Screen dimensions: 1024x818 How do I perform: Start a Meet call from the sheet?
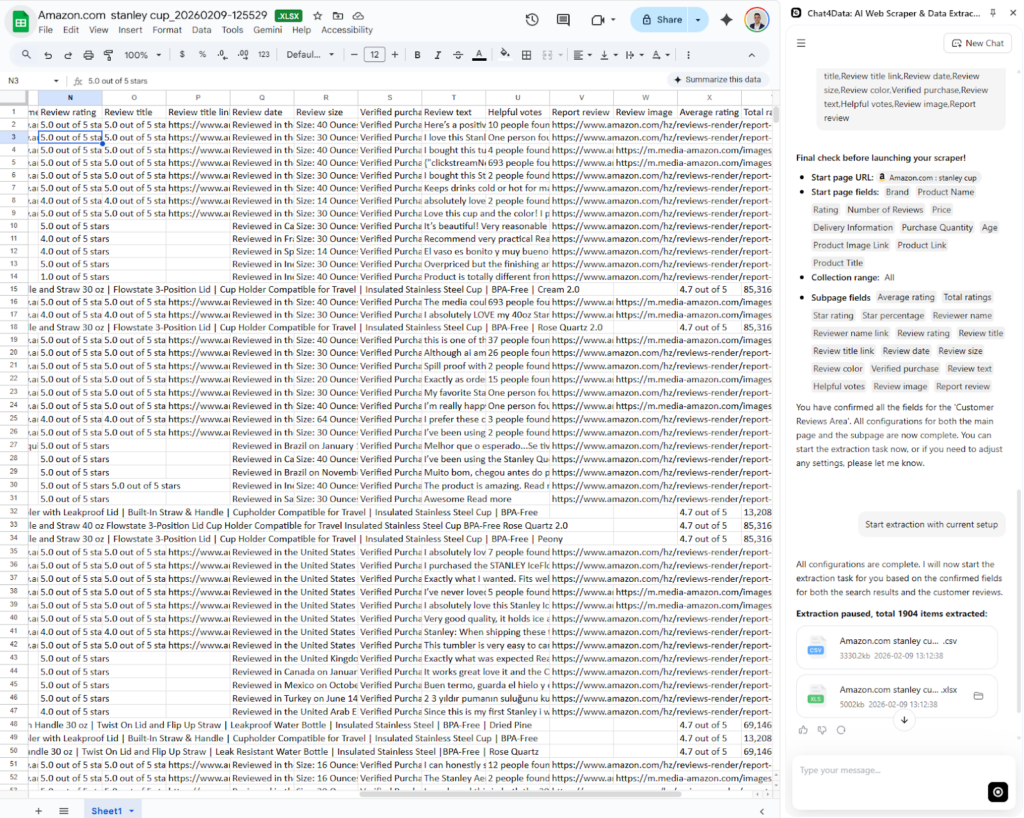[598, 19]
